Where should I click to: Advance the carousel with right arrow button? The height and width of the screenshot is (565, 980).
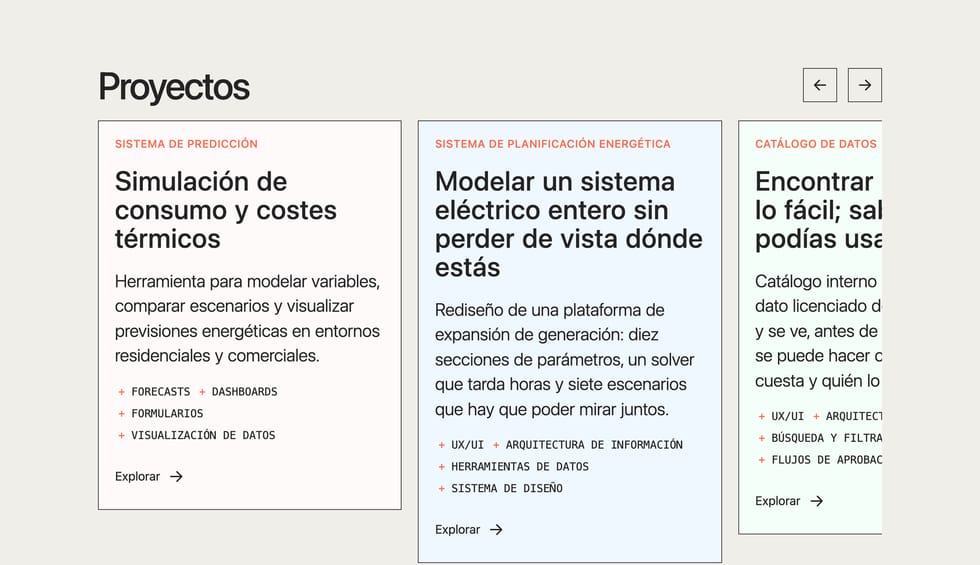pos(864,85)
